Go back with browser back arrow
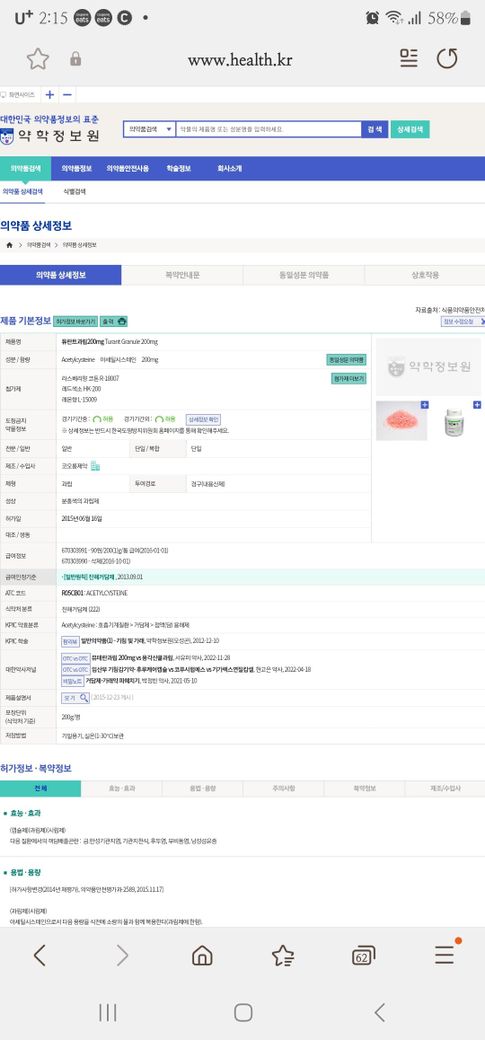This screenshot has height=1040, width=485. tap(39, 955)
